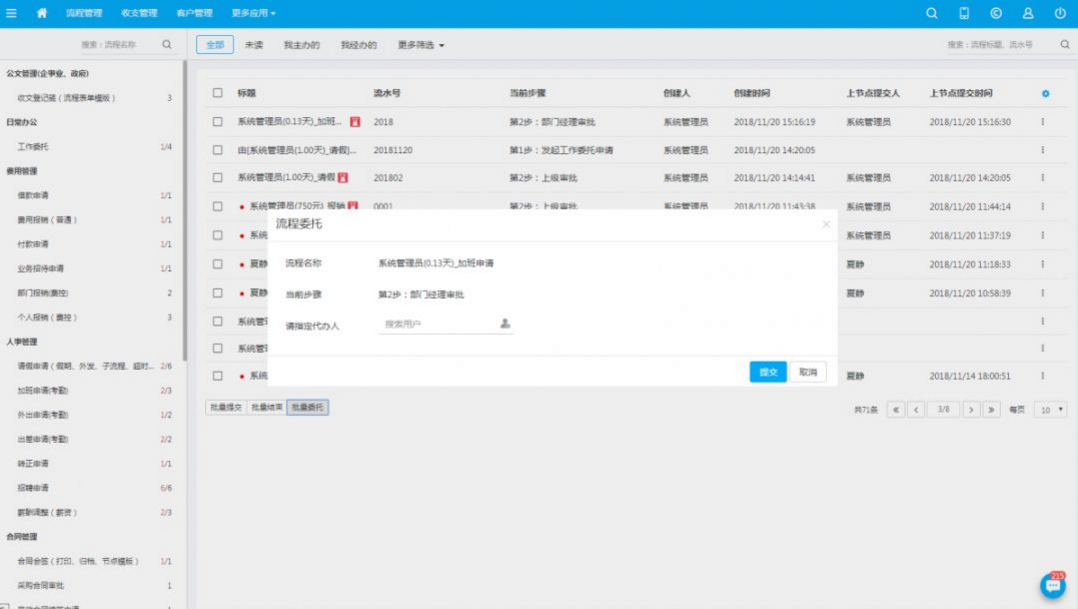Open the 更多筛选 filter dropdown
The image size is (1078, 609).
[x=420, y=45]
